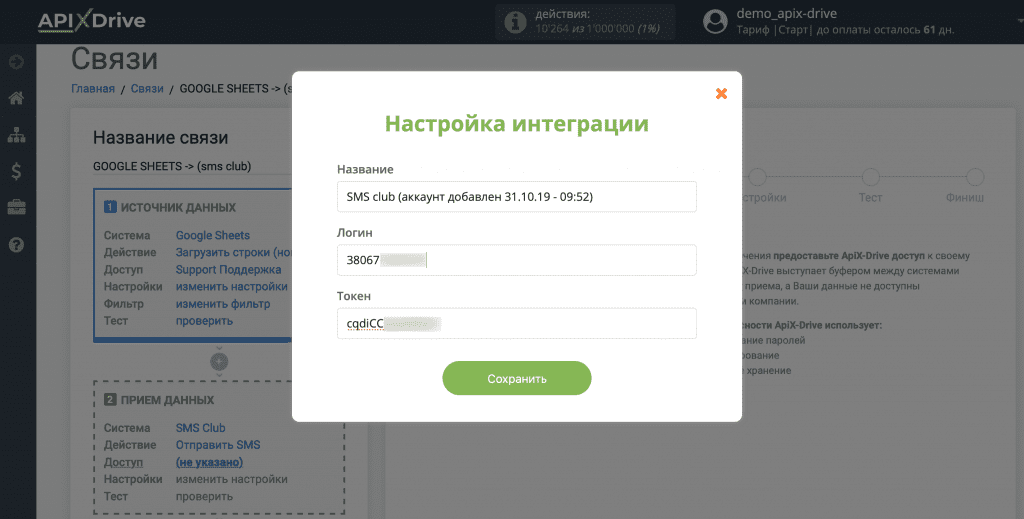
Task: Follow the Главная breadcrumb link
Action: (x=93, y=89)
